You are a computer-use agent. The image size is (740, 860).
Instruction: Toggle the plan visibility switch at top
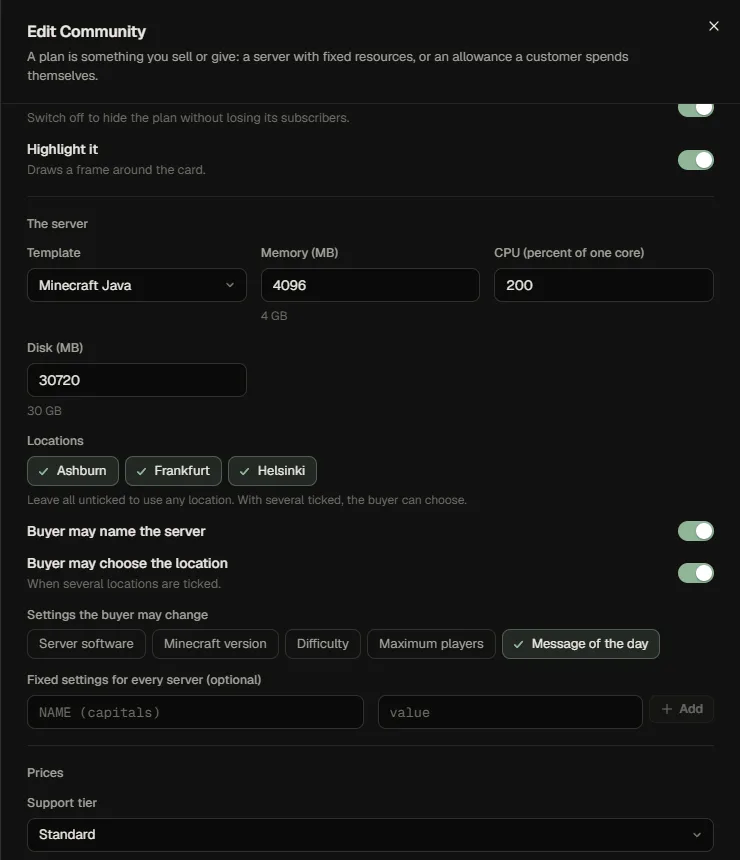click(696, 109)
